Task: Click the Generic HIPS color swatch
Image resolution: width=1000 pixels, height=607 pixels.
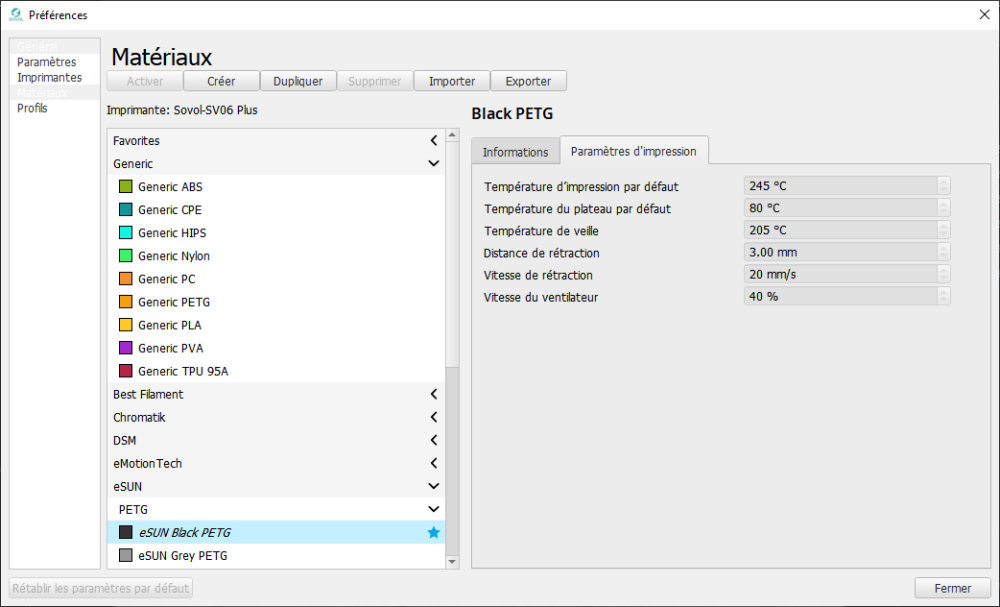Action: pyautogui.click(x=126, y=233)
